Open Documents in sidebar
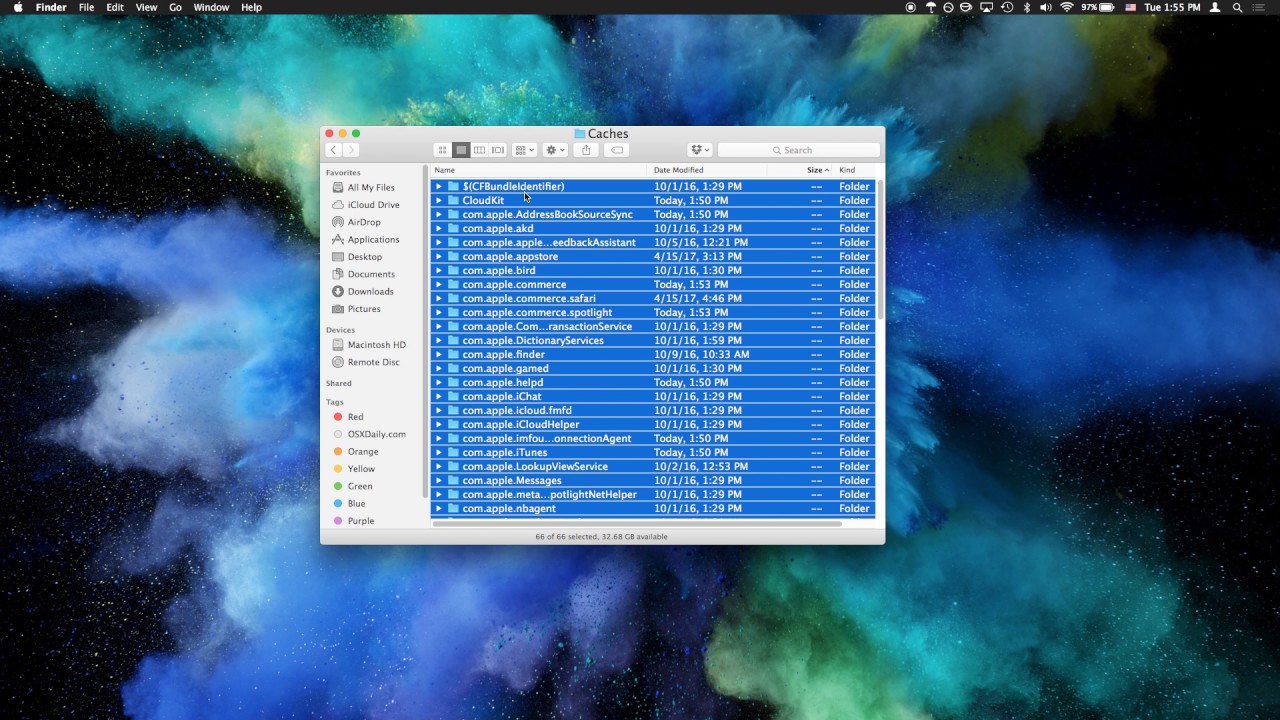1280x720 pixels. point(371,274)
